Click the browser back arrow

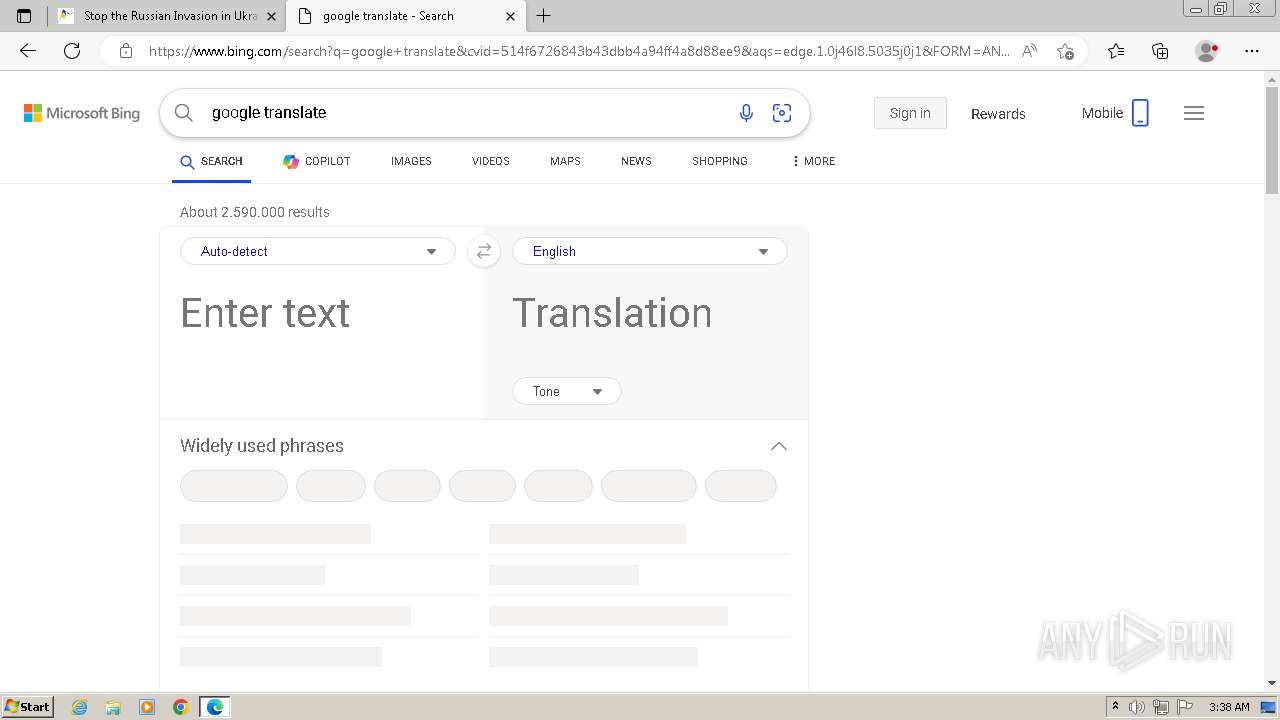click(x=28, y=51)
